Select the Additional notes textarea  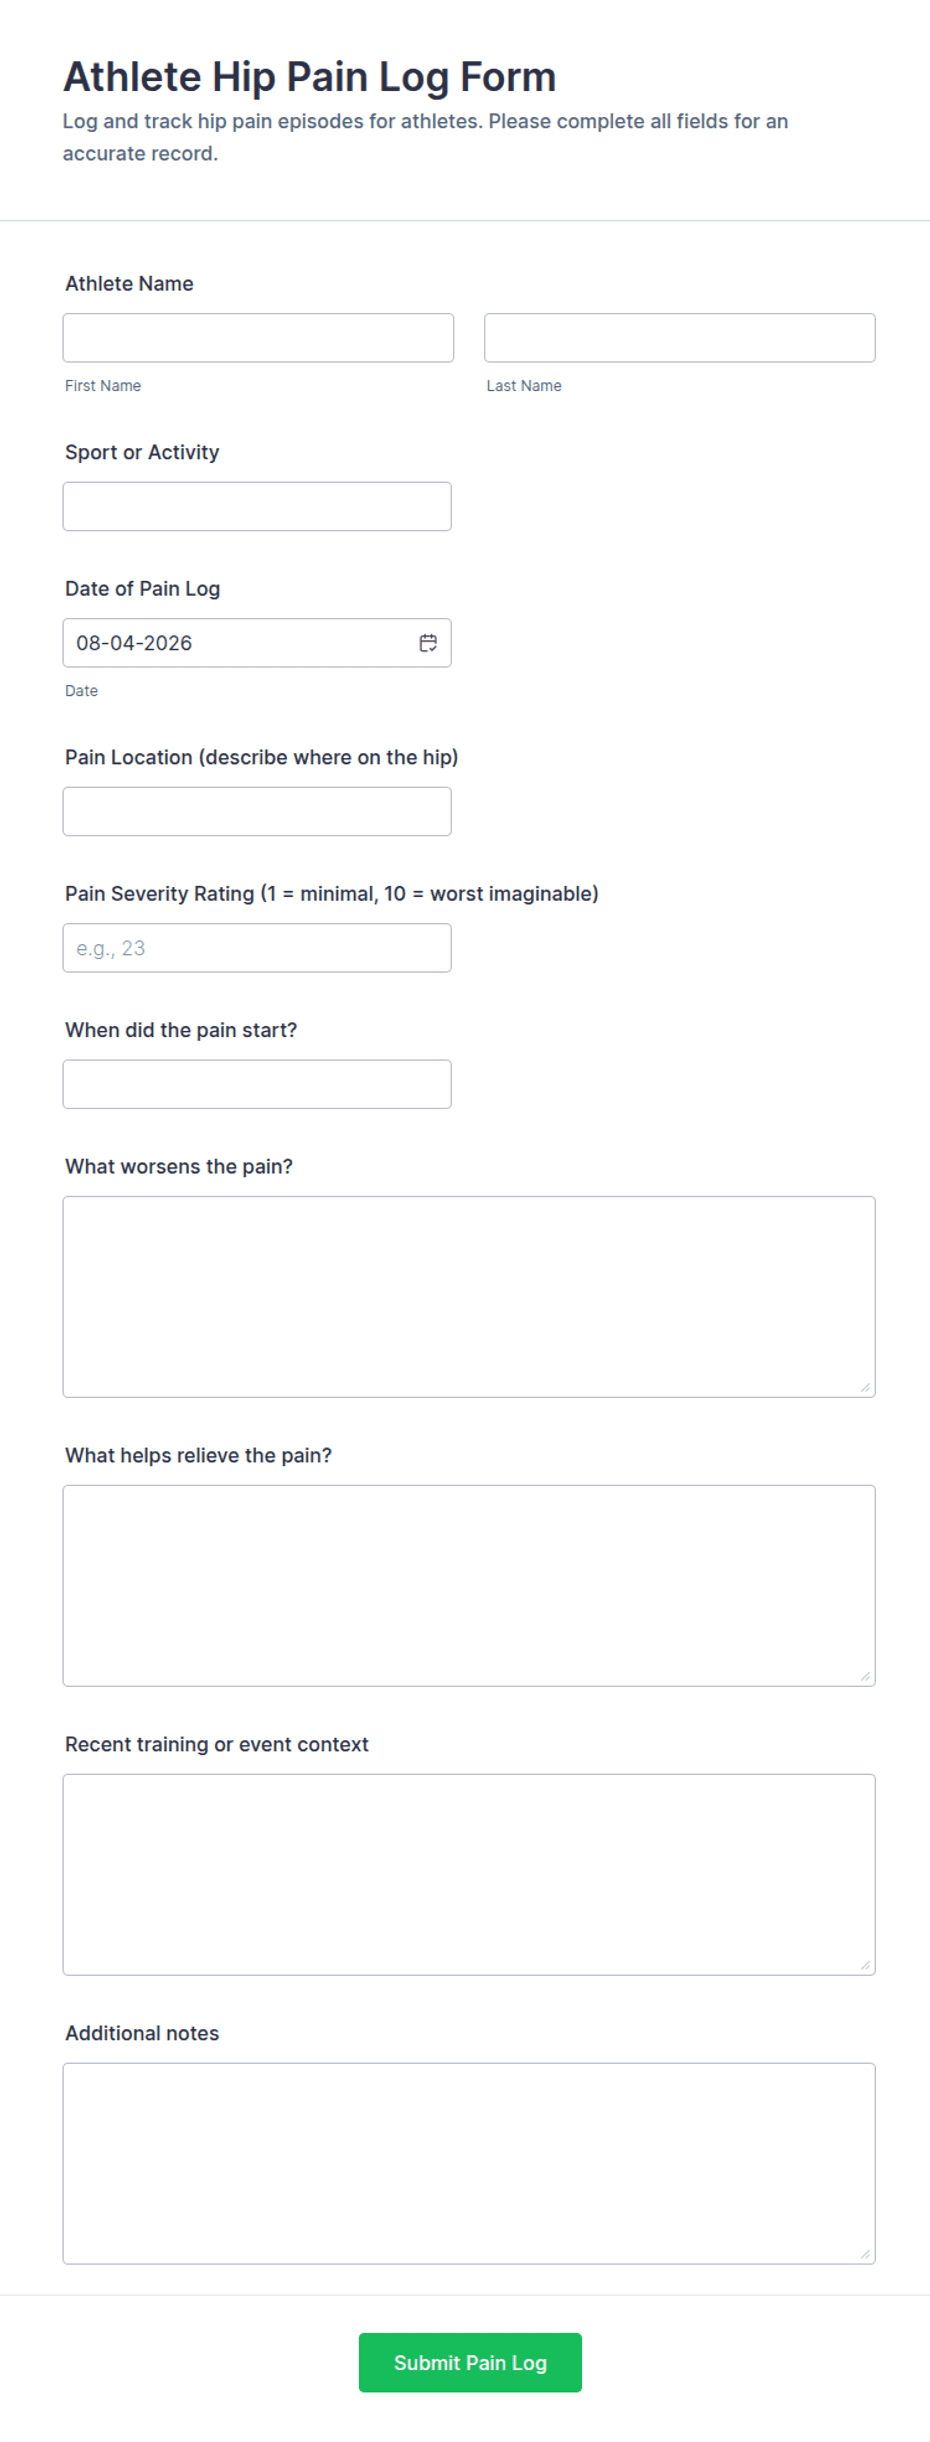(469, 2164)
